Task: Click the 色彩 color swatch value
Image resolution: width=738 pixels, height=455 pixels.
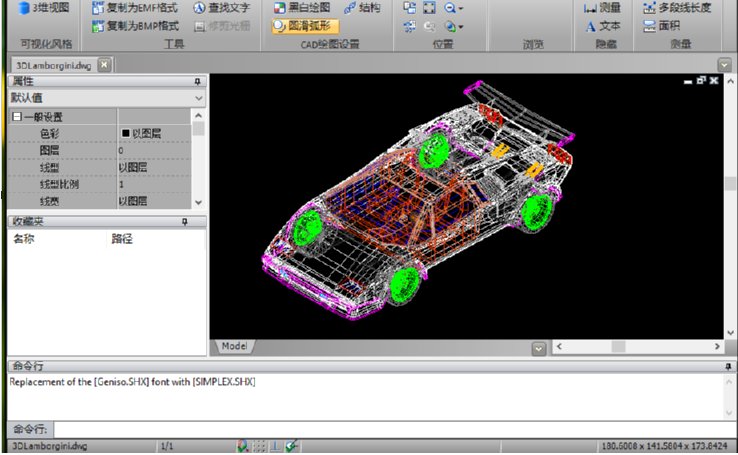Action: coord(126,133)
